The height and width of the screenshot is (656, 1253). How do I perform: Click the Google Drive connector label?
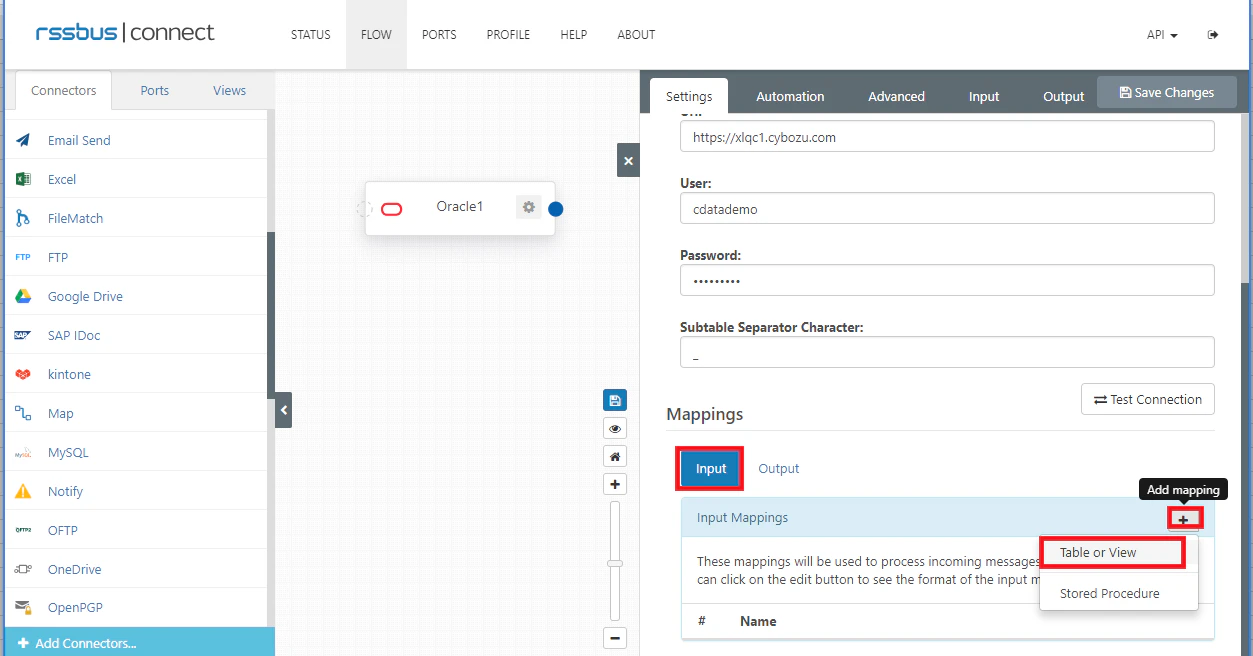coord(85,296)
